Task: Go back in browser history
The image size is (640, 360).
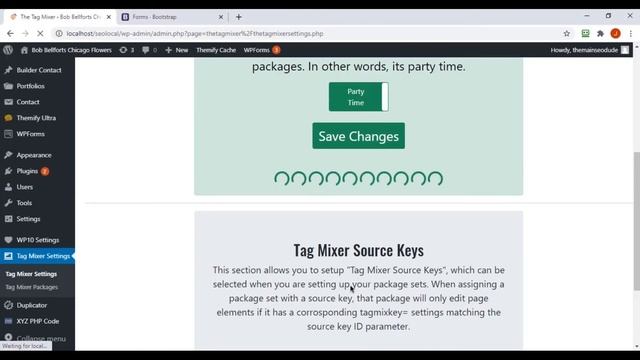Action: click(x=10, y=33)
